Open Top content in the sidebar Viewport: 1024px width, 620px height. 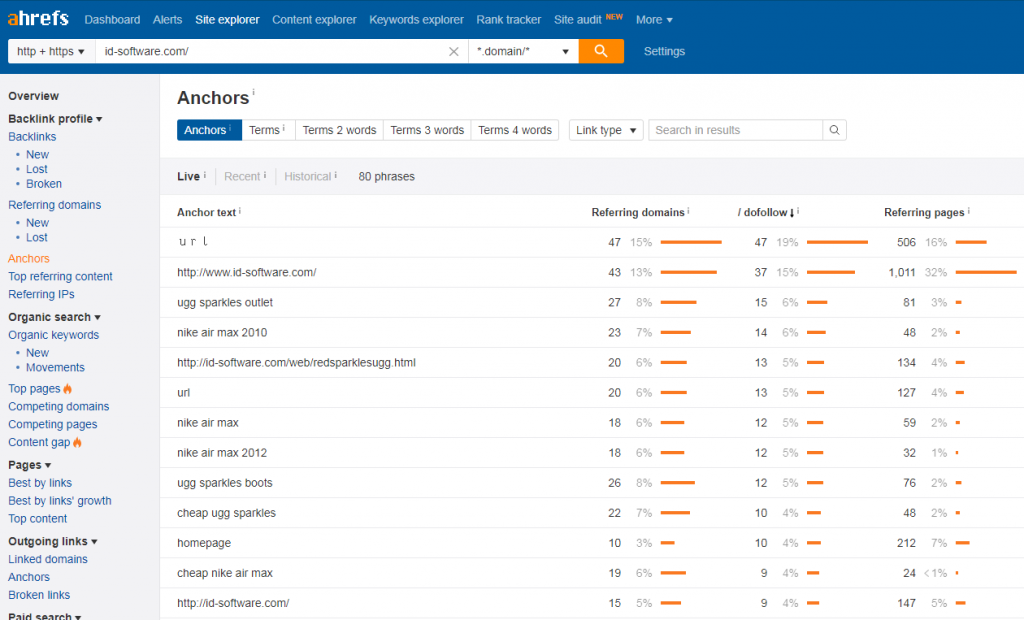coord(37,519)
